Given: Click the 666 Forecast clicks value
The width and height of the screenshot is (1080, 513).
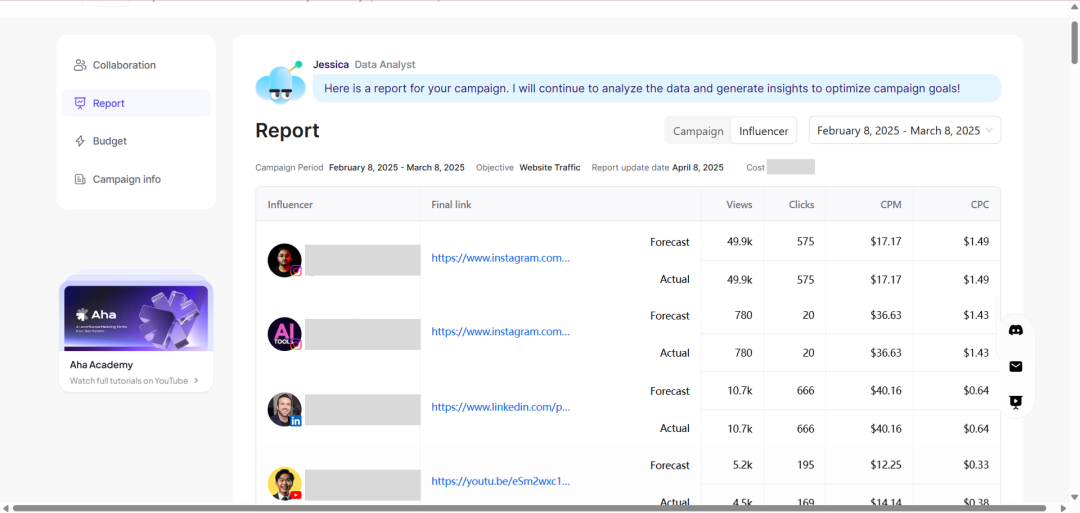Looking at the screenshot, I should pos(804,390).
